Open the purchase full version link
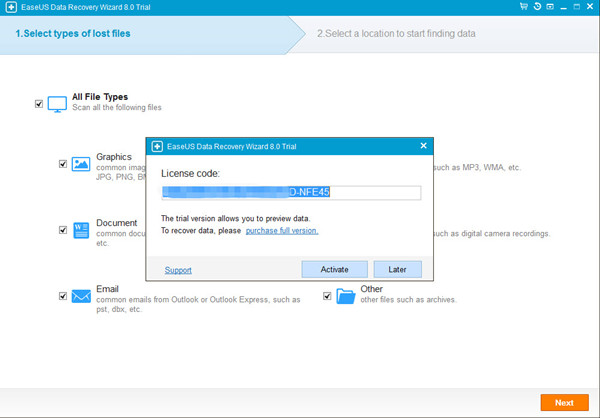 tap(282, 230)
